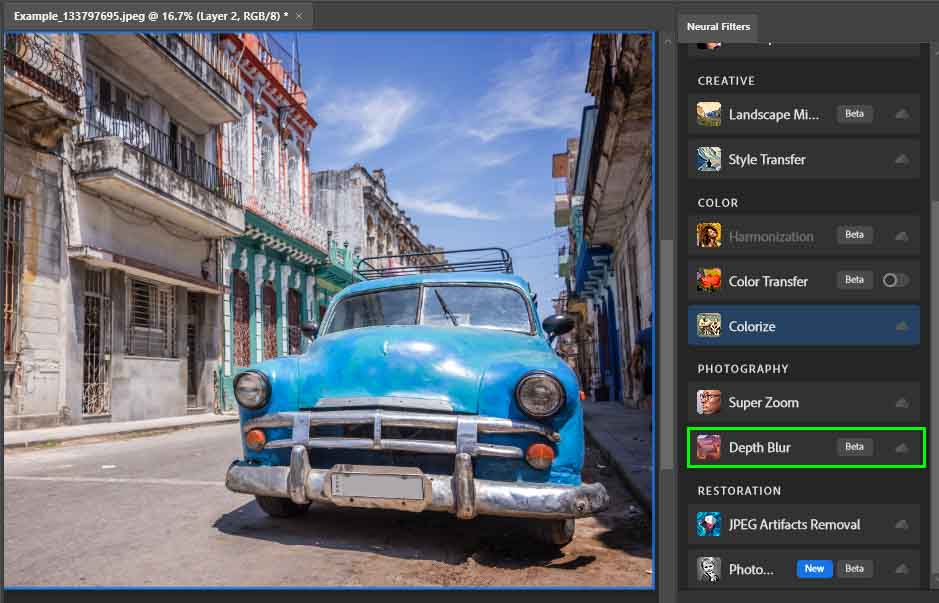
Task: Enable the Color Transfer filter toggle
Action: [x=895, y=280]
